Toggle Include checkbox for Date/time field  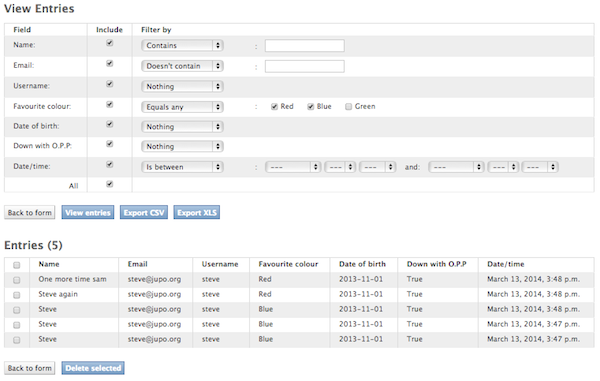109,164
